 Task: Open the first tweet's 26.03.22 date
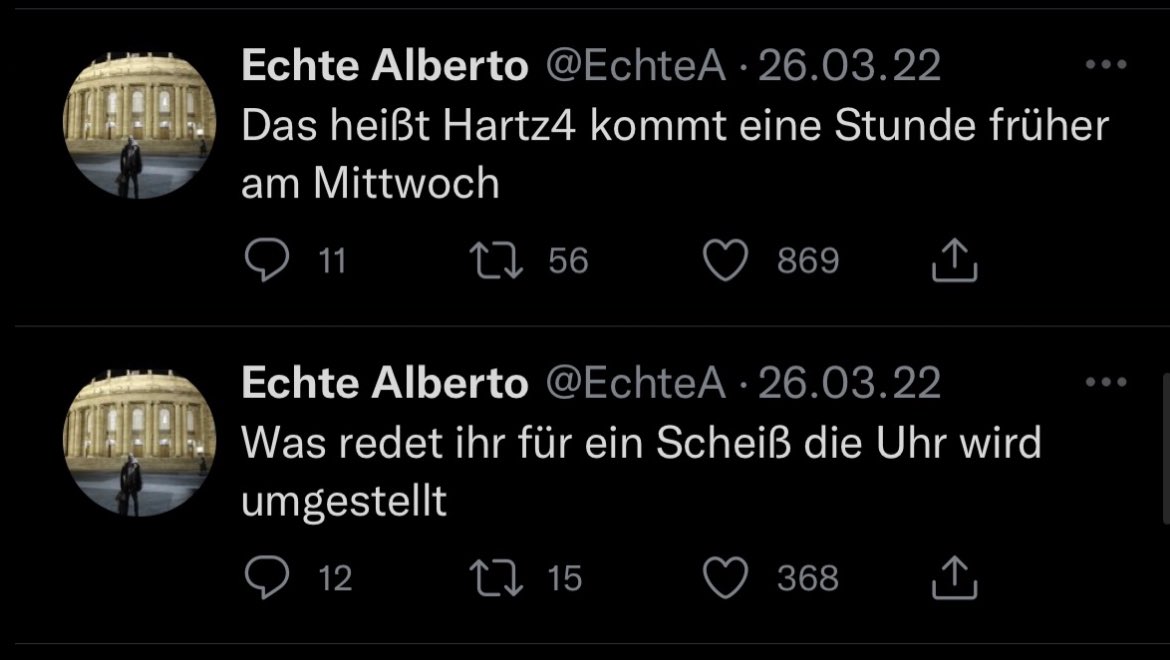click(x=850, y=67)
